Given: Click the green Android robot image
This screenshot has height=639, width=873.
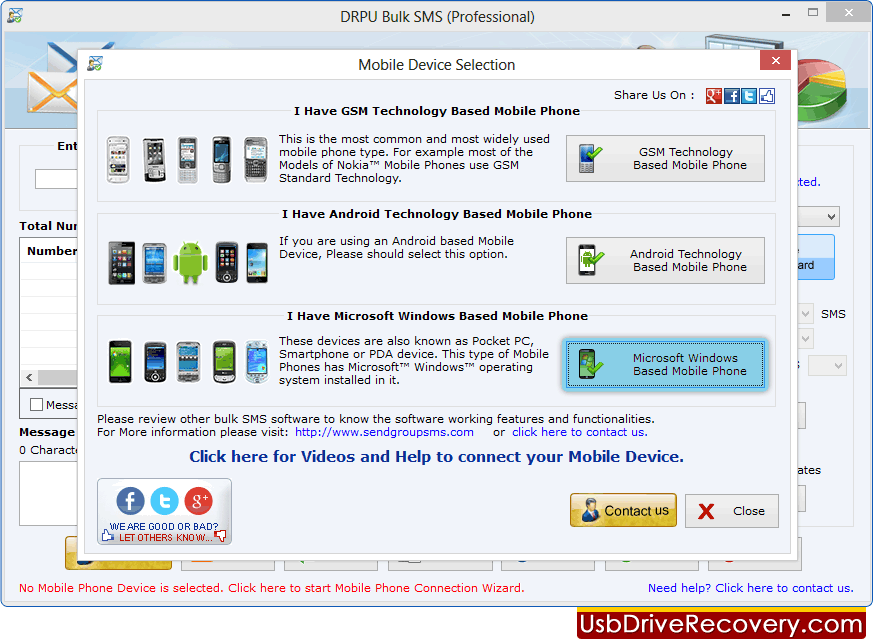Looking at the screenshot, I should click(x=190, y=262).
